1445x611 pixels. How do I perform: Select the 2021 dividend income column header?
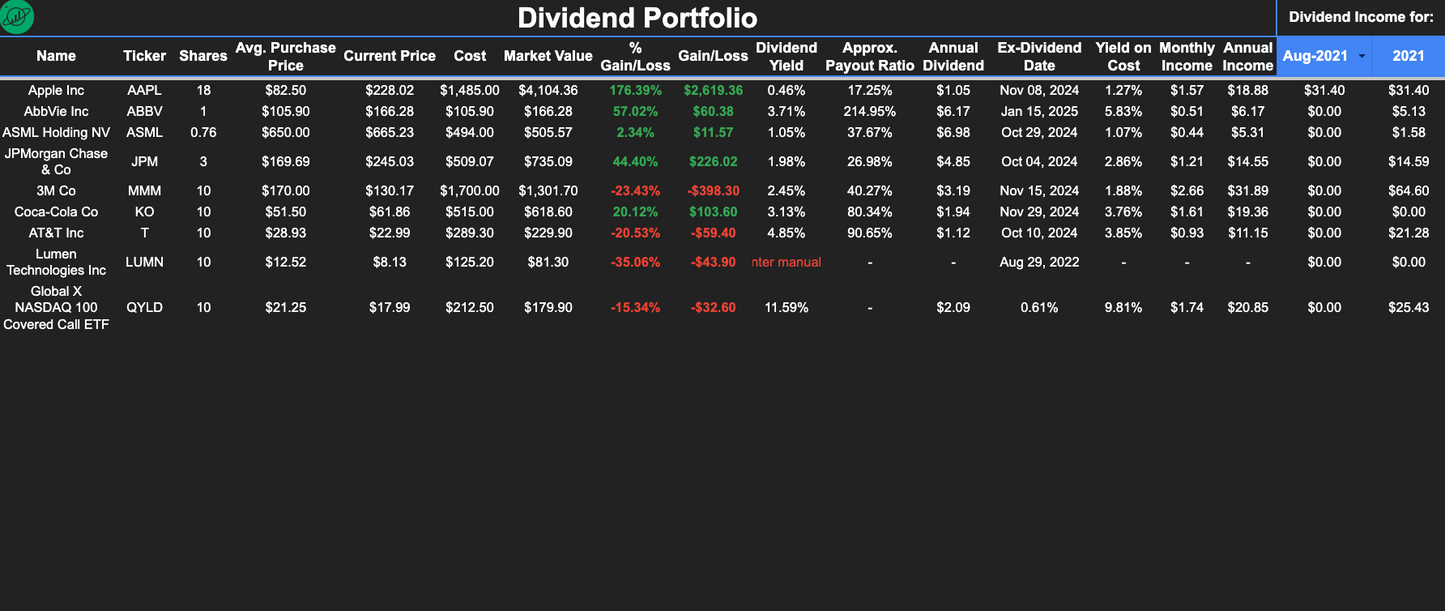(1408, 56)
